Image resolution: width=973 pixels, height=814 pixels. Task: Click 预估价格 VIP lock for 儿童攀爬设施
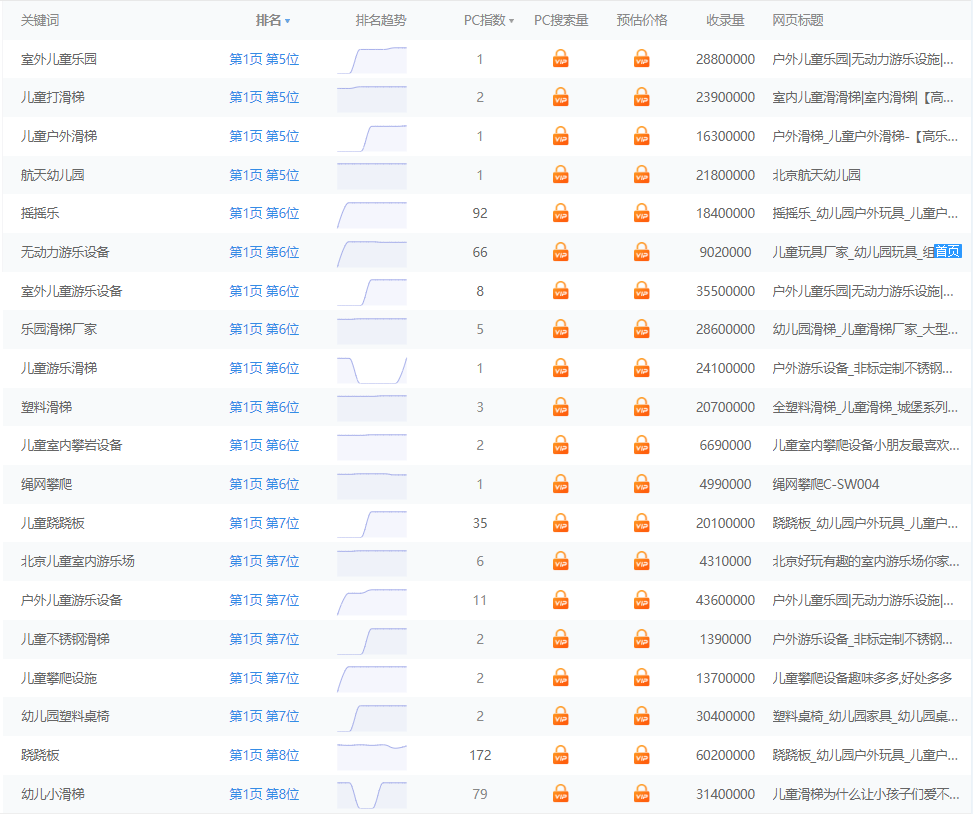click(642, 678)
